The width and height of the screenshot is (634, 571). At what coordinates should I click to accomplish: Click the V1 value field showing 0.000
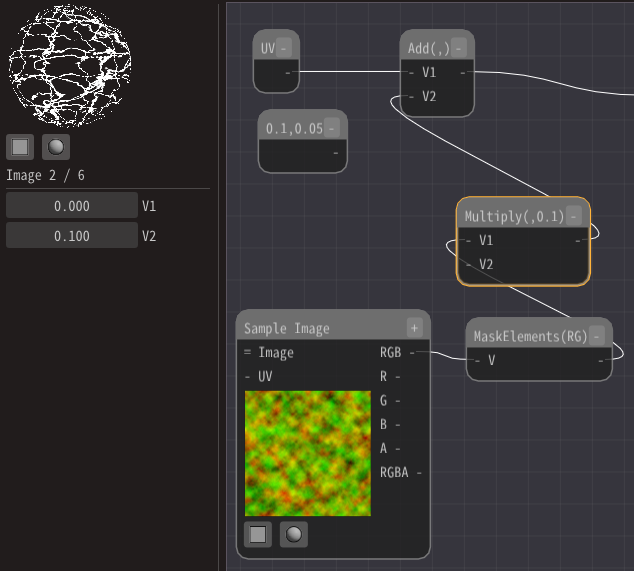click(x=72, y=206)
